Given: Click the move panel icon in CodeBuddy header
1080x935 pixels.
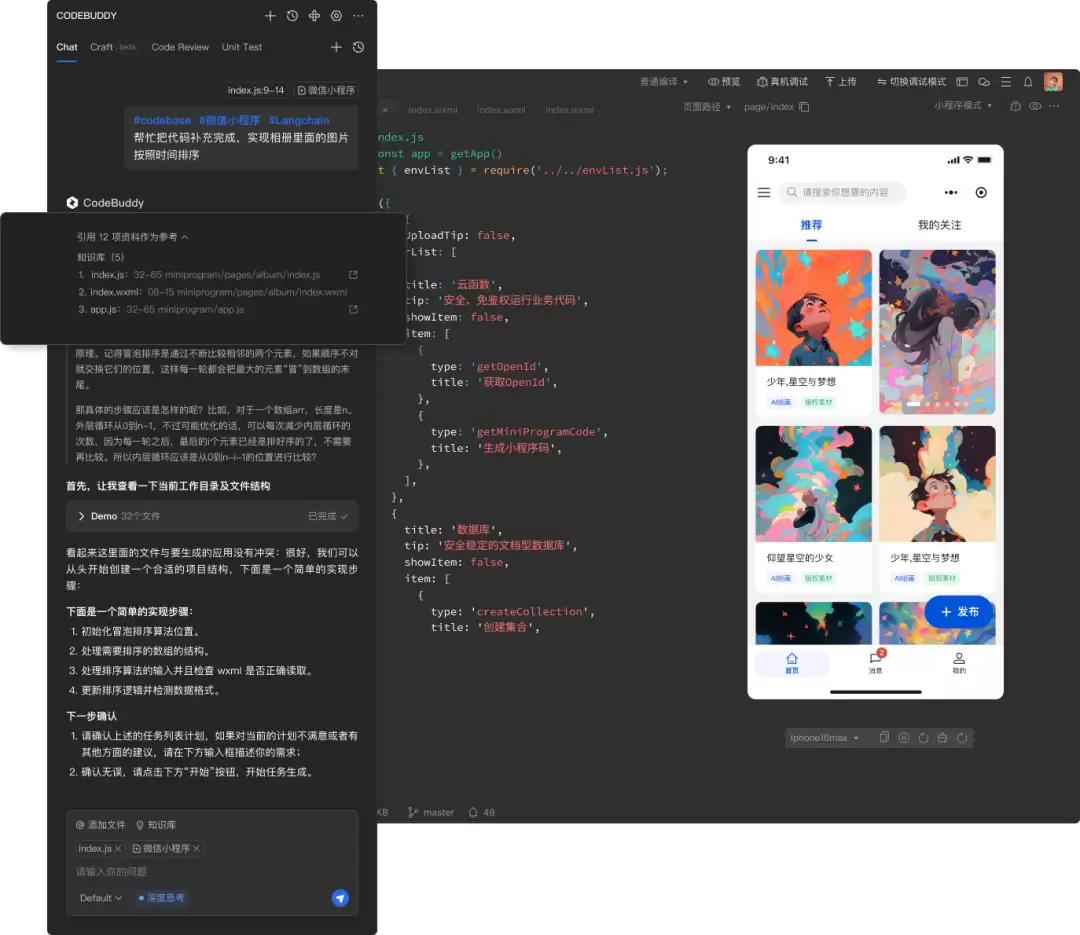Looking at the screenshot, I should pyautogui.click(x=314, y=15).
